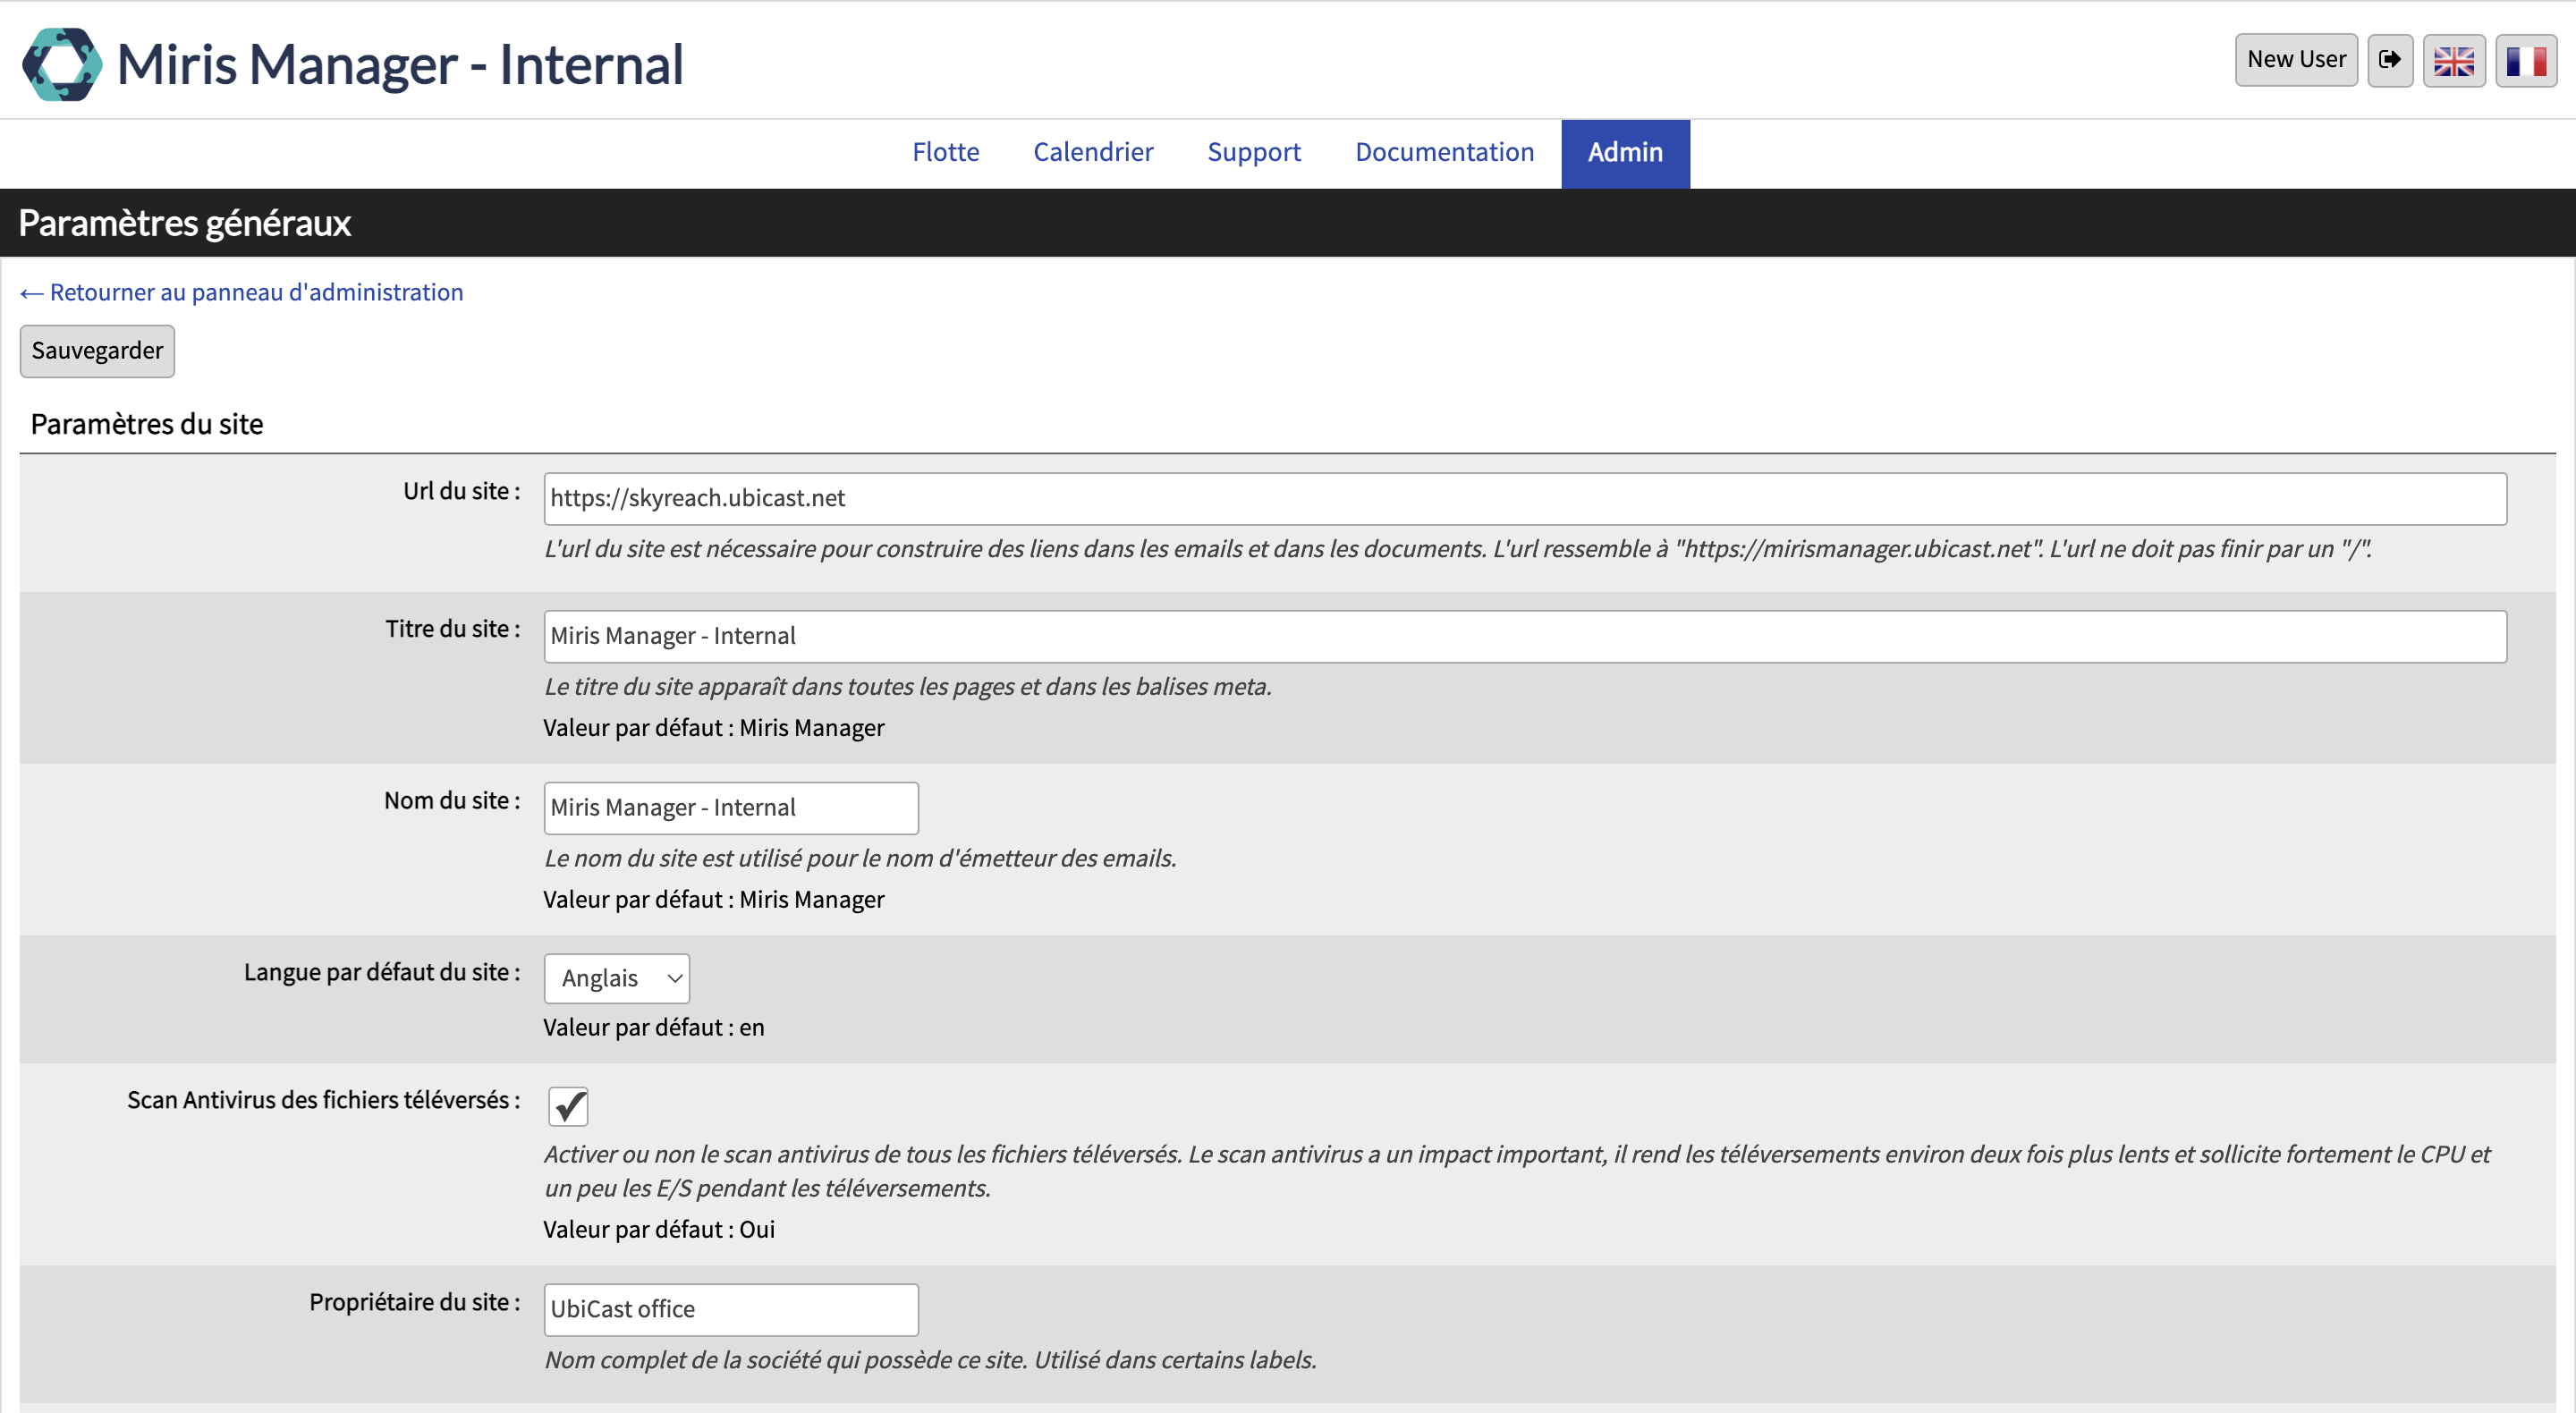Viewport: 2576px width, 1413px height.
Task: Open the Support tab
Action: (1254, 152)
